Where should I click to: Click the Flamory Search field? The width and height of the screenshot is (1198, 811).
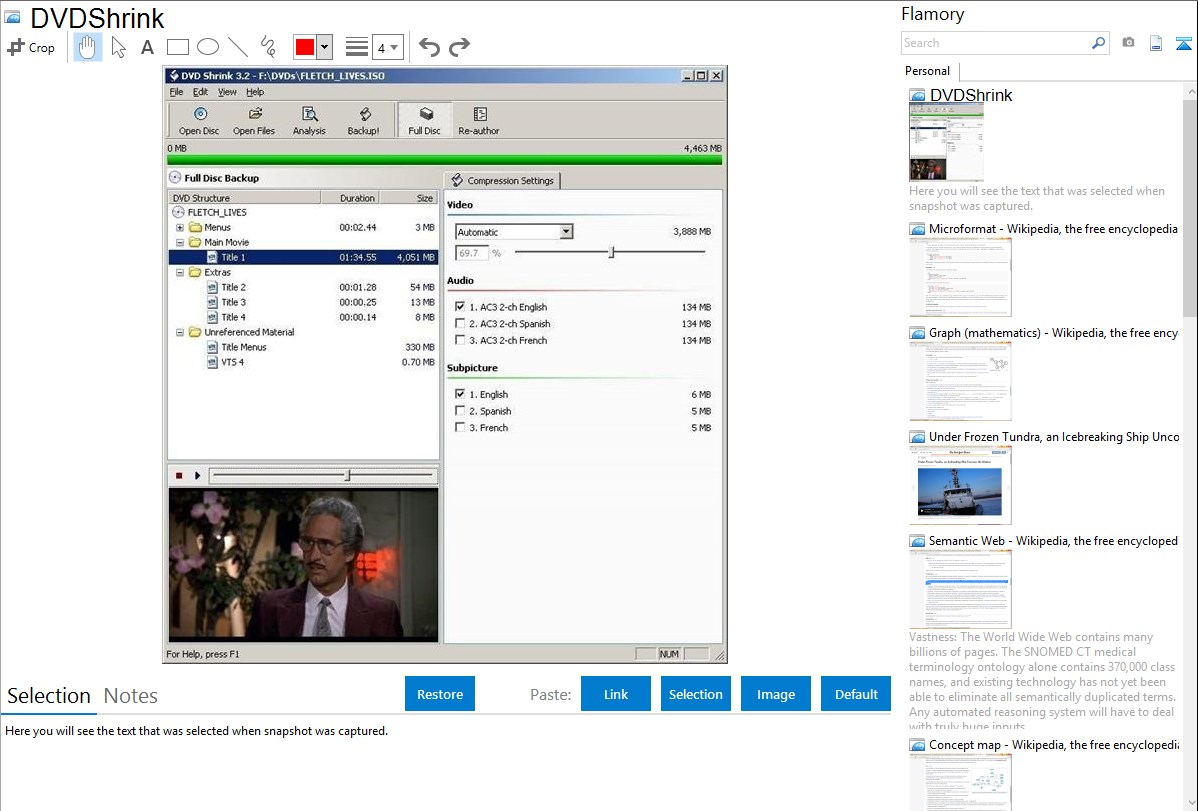(995, 43)
